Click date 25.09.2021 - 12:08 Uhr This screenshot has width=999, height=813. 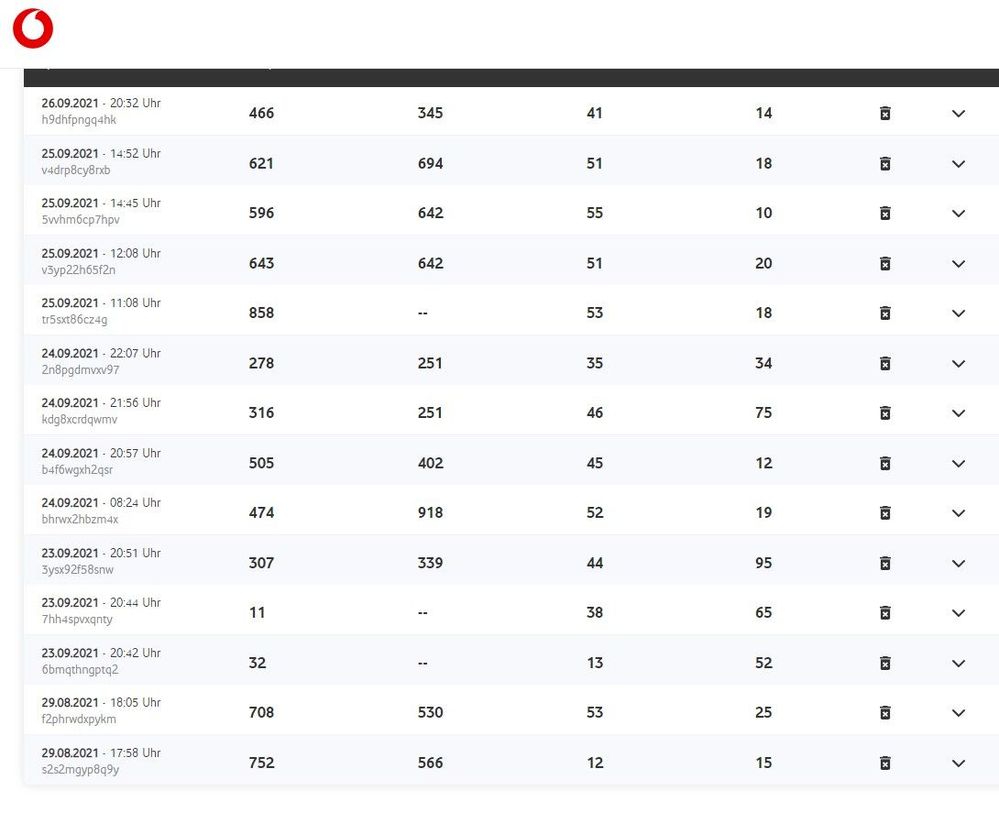click(101, 253)
